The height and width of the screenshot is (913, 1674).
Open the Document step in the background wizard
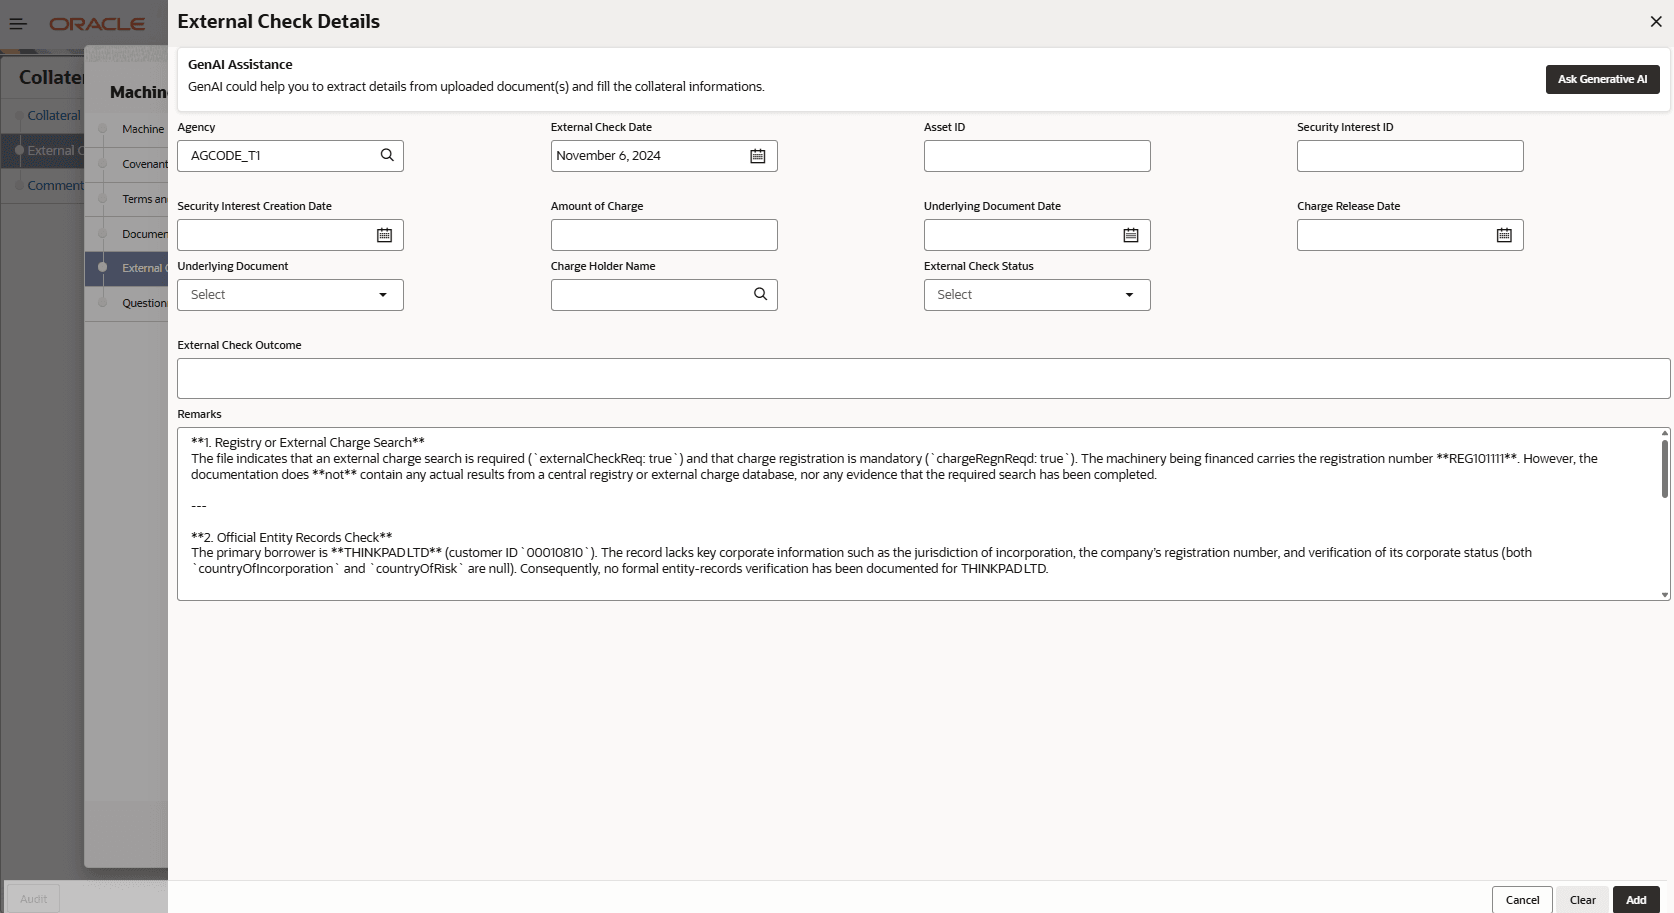tap(145, 234)
